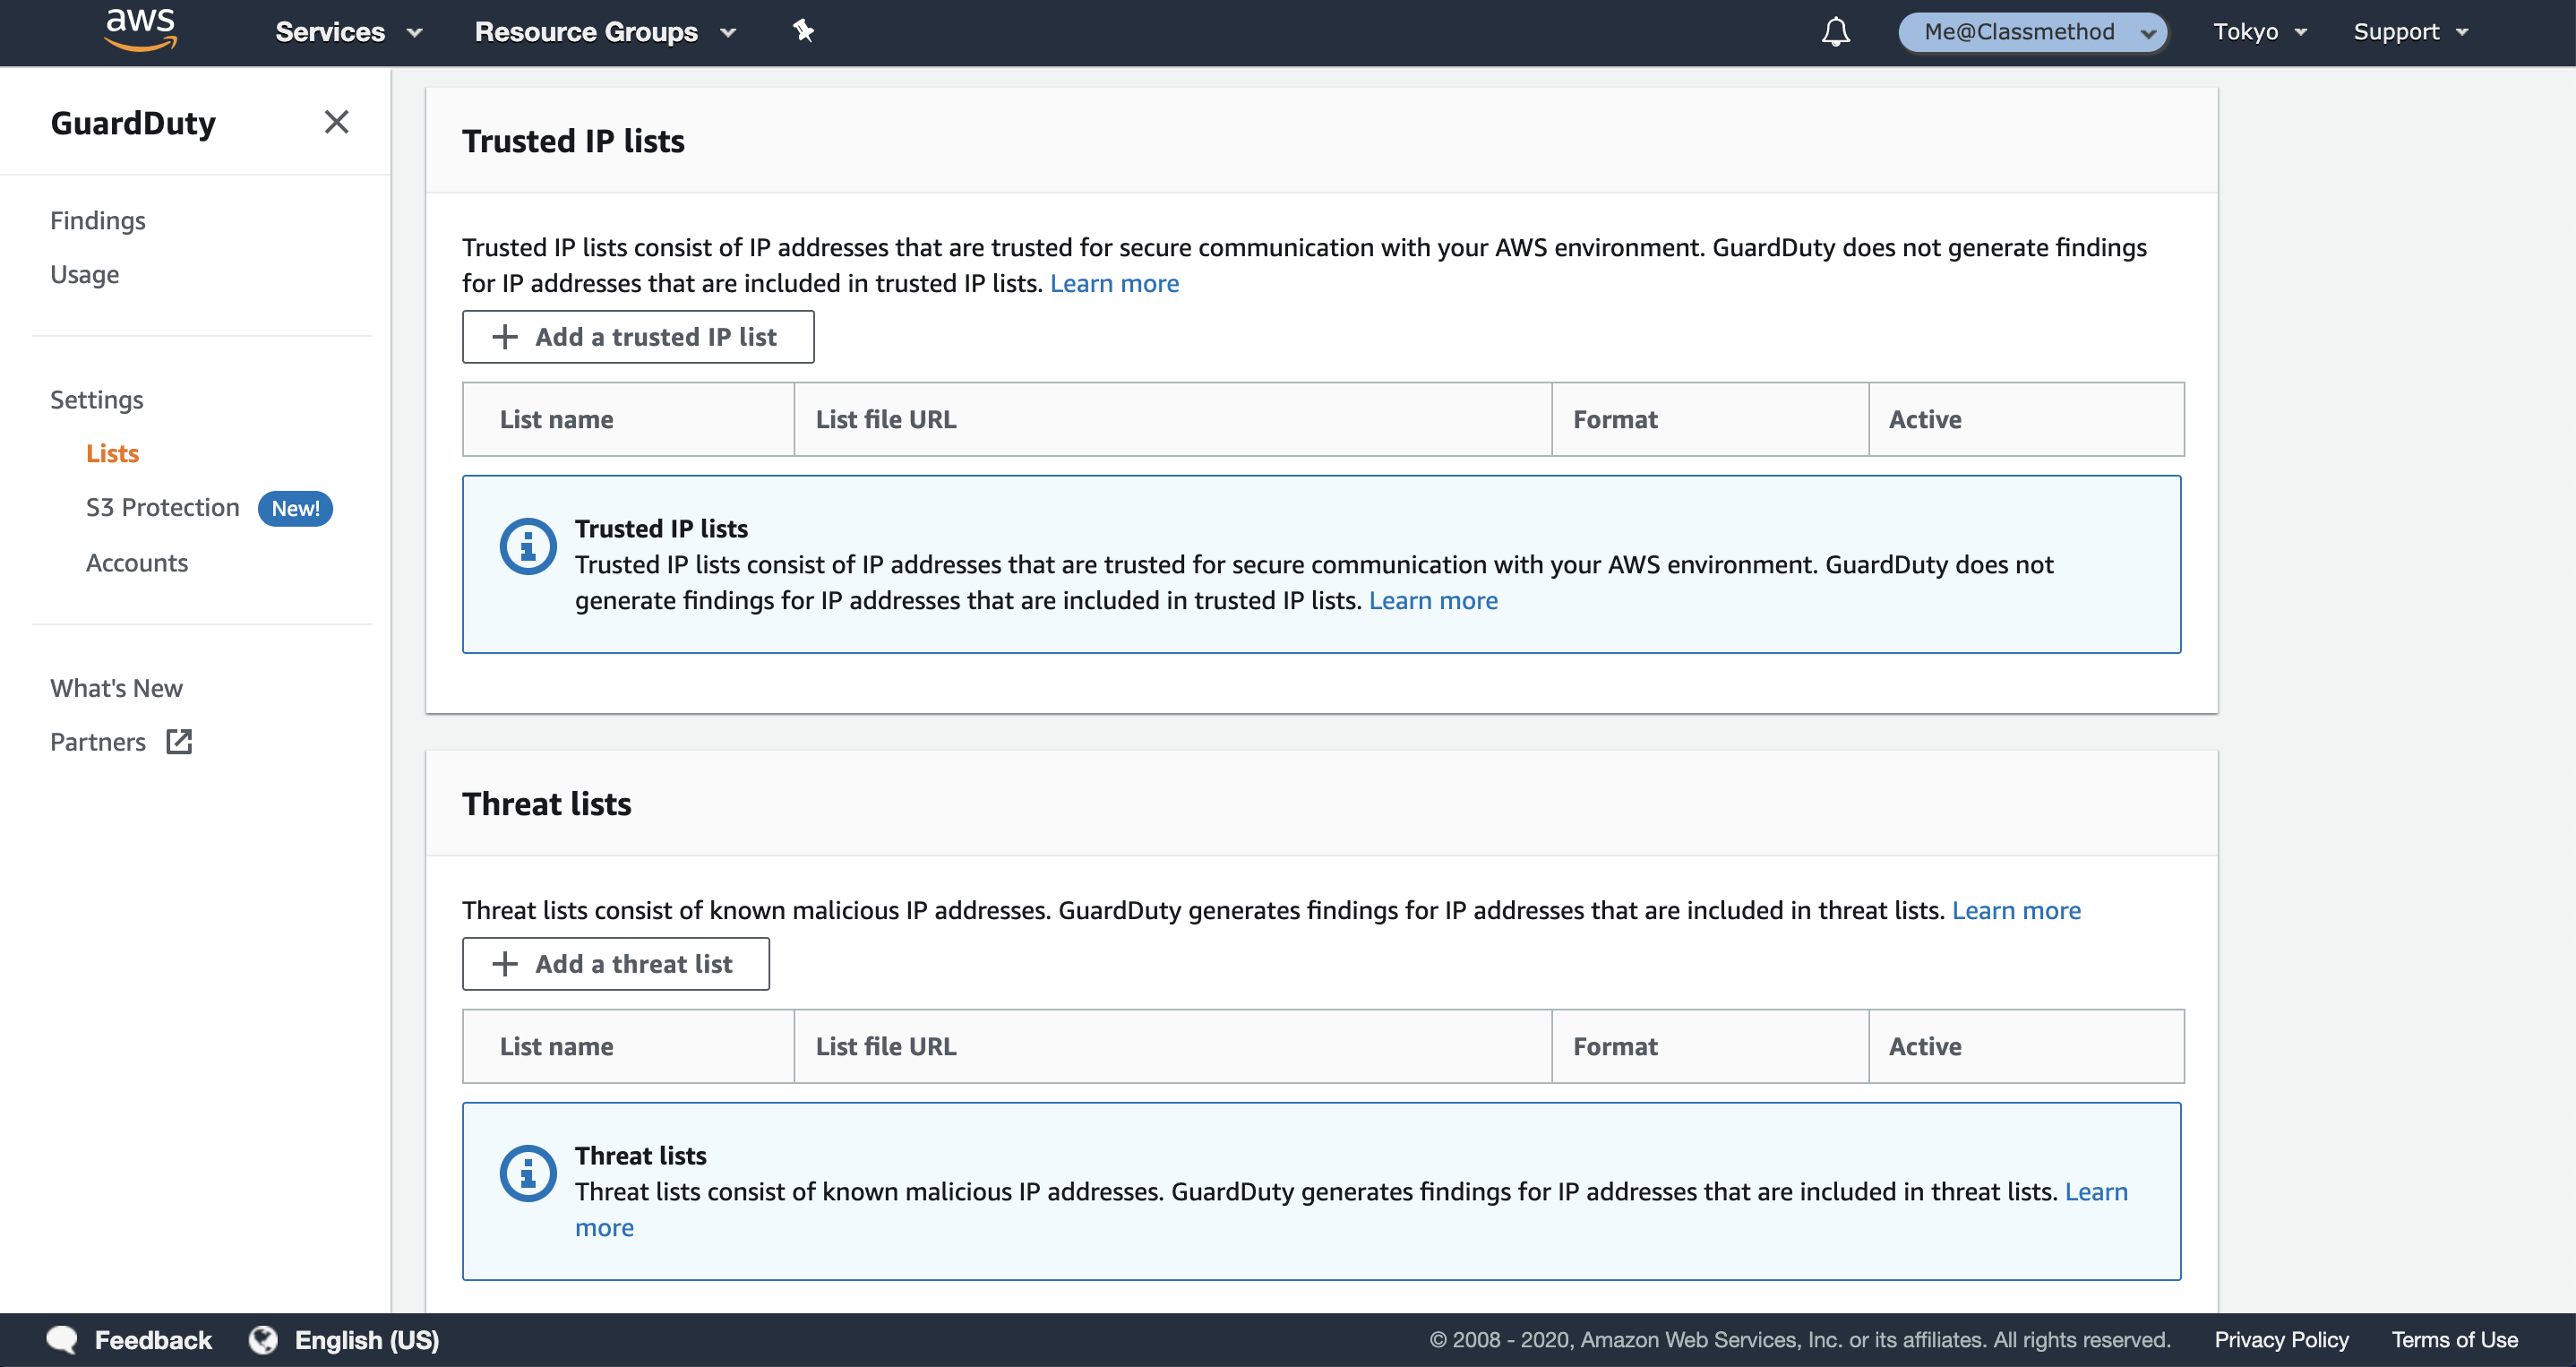2576x1367 pixels.
Task: Click the Threat lists info icon
Action: click(x=528, y=1173)
